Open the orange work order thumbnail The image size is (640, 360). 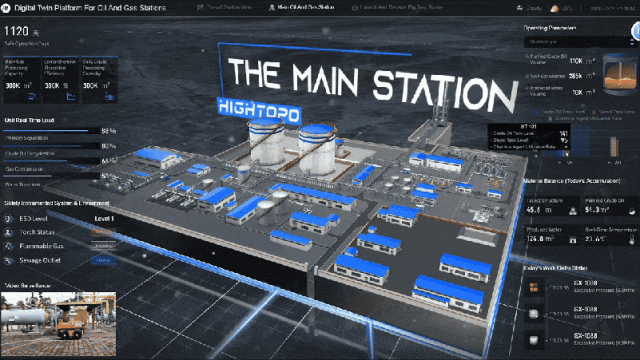coord(533,287)
